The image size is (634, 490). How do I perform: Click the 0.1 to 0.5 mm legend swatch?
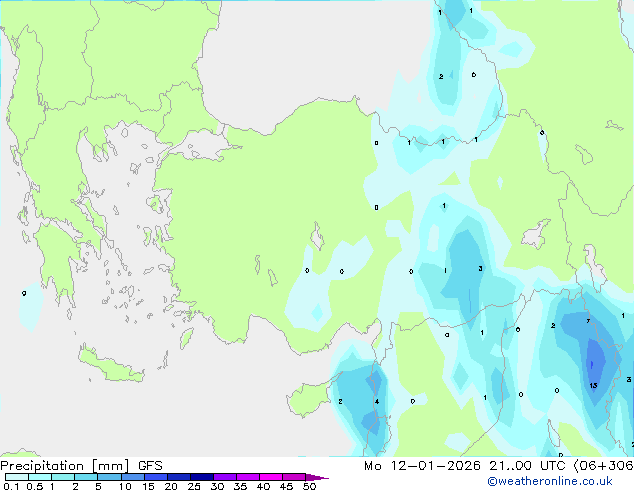[x=17, y=477]
